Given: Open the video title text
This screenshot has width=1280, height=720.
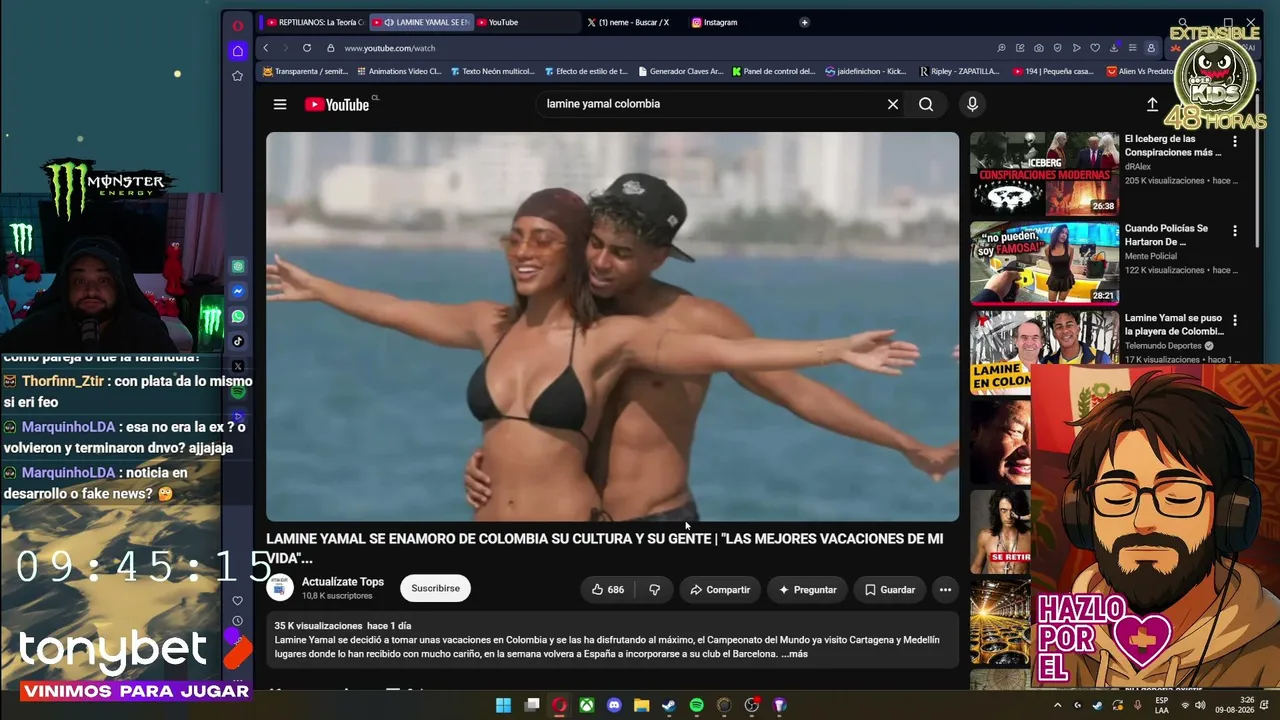Looking at the screenshot, I should tap(604, 548).
